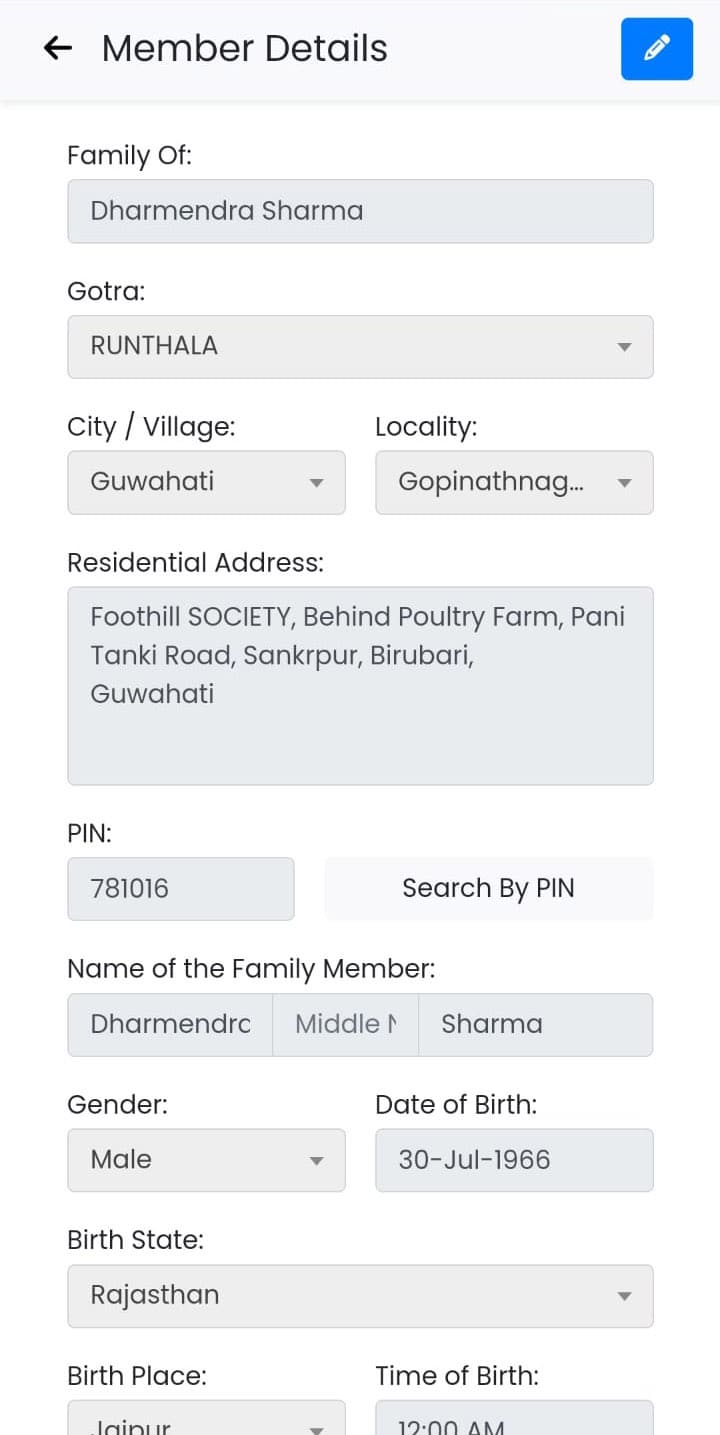Expand the Birth State Rajasthan dropdown

tap(360, 1296)
